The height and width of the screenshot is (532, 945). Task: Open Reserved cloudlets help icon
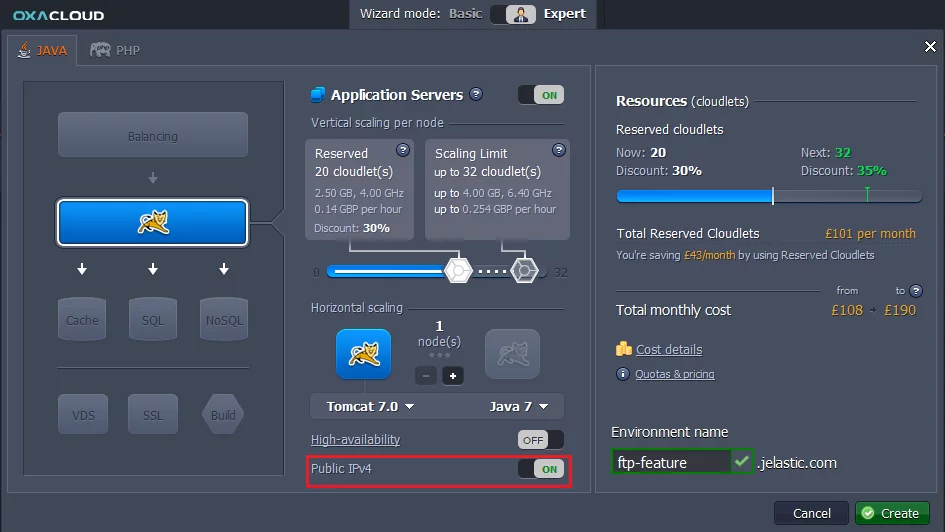(403, 149)
